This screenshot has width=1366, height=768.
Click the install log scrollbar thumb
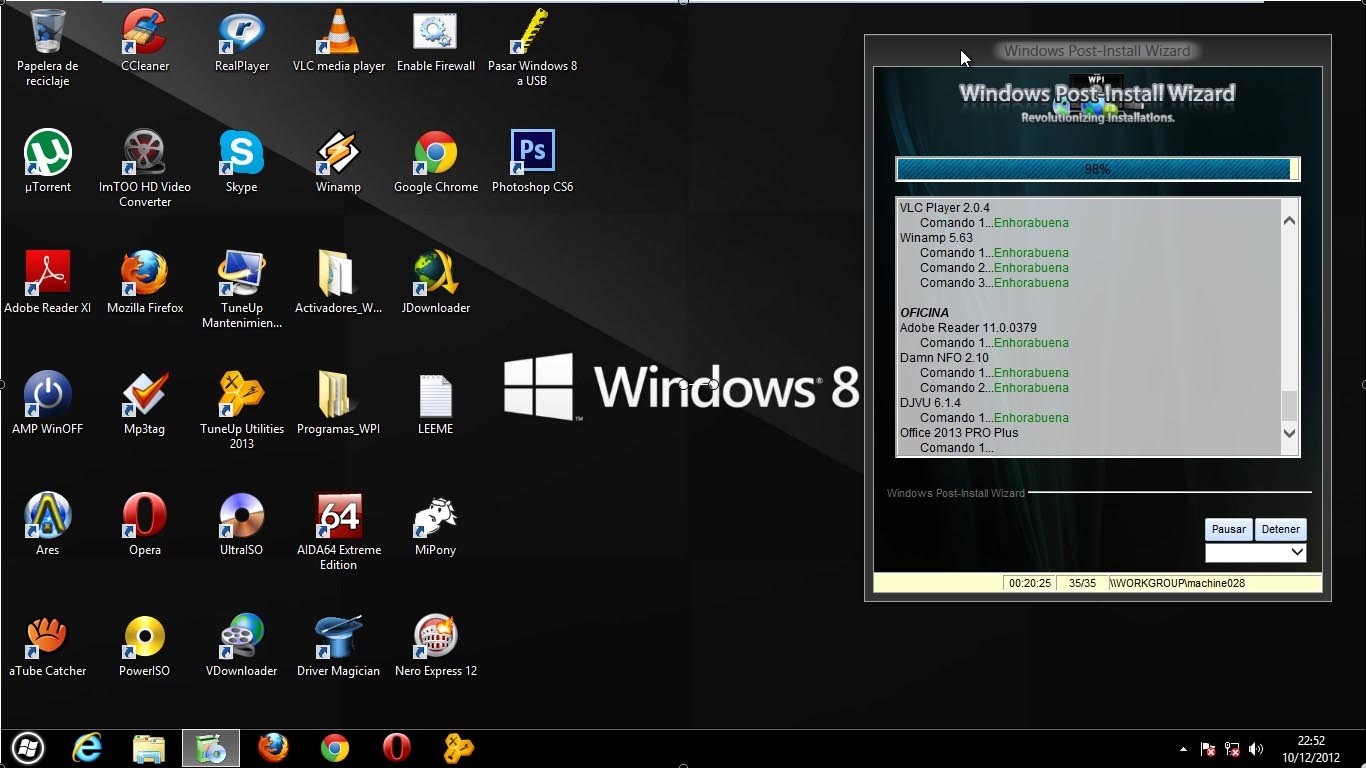[x=1289, y=405]
